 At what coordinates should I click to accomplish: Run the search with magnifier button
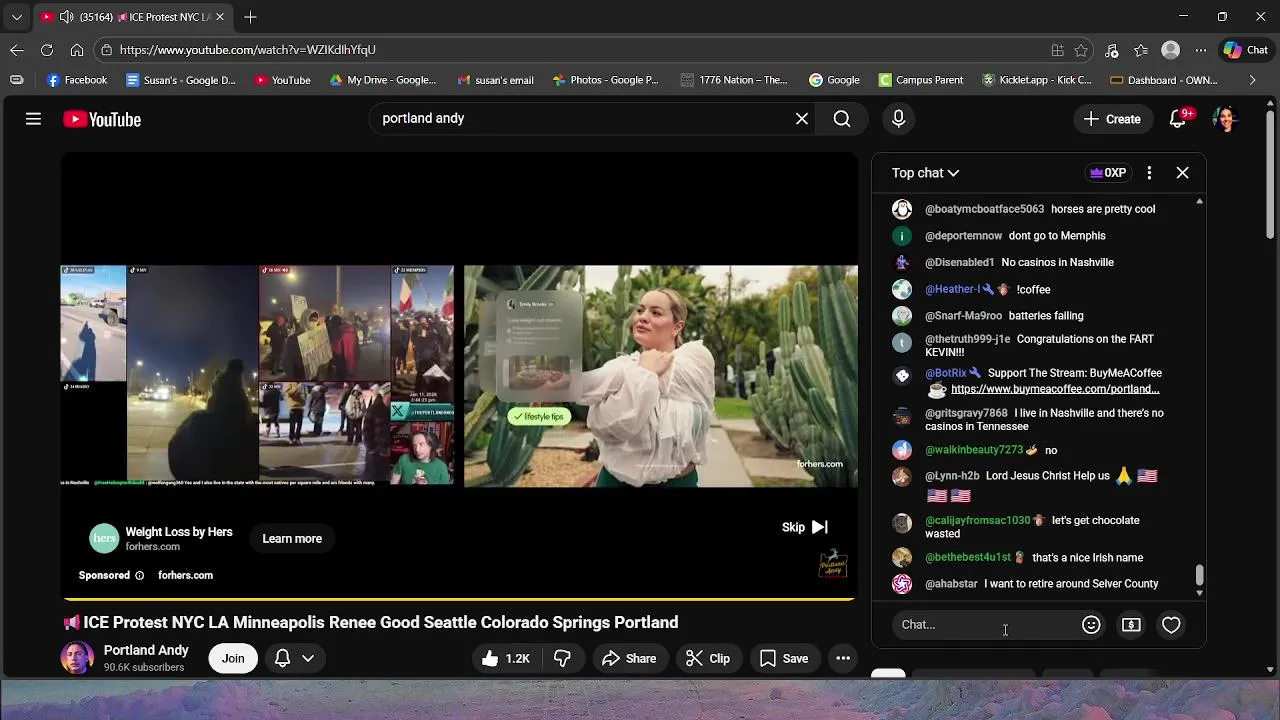tap(842, 119)
